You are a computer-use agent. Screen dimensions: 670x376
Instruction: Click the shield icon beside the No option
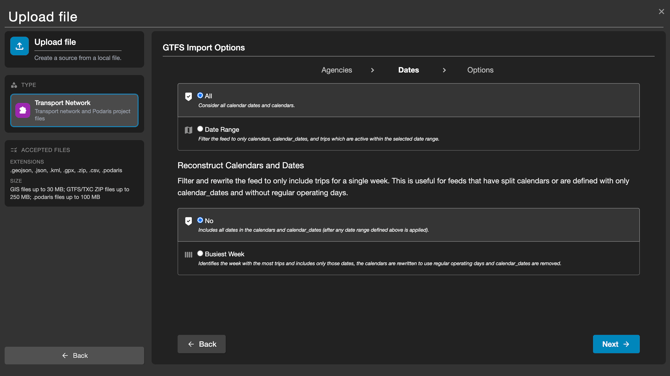point(188,221)
